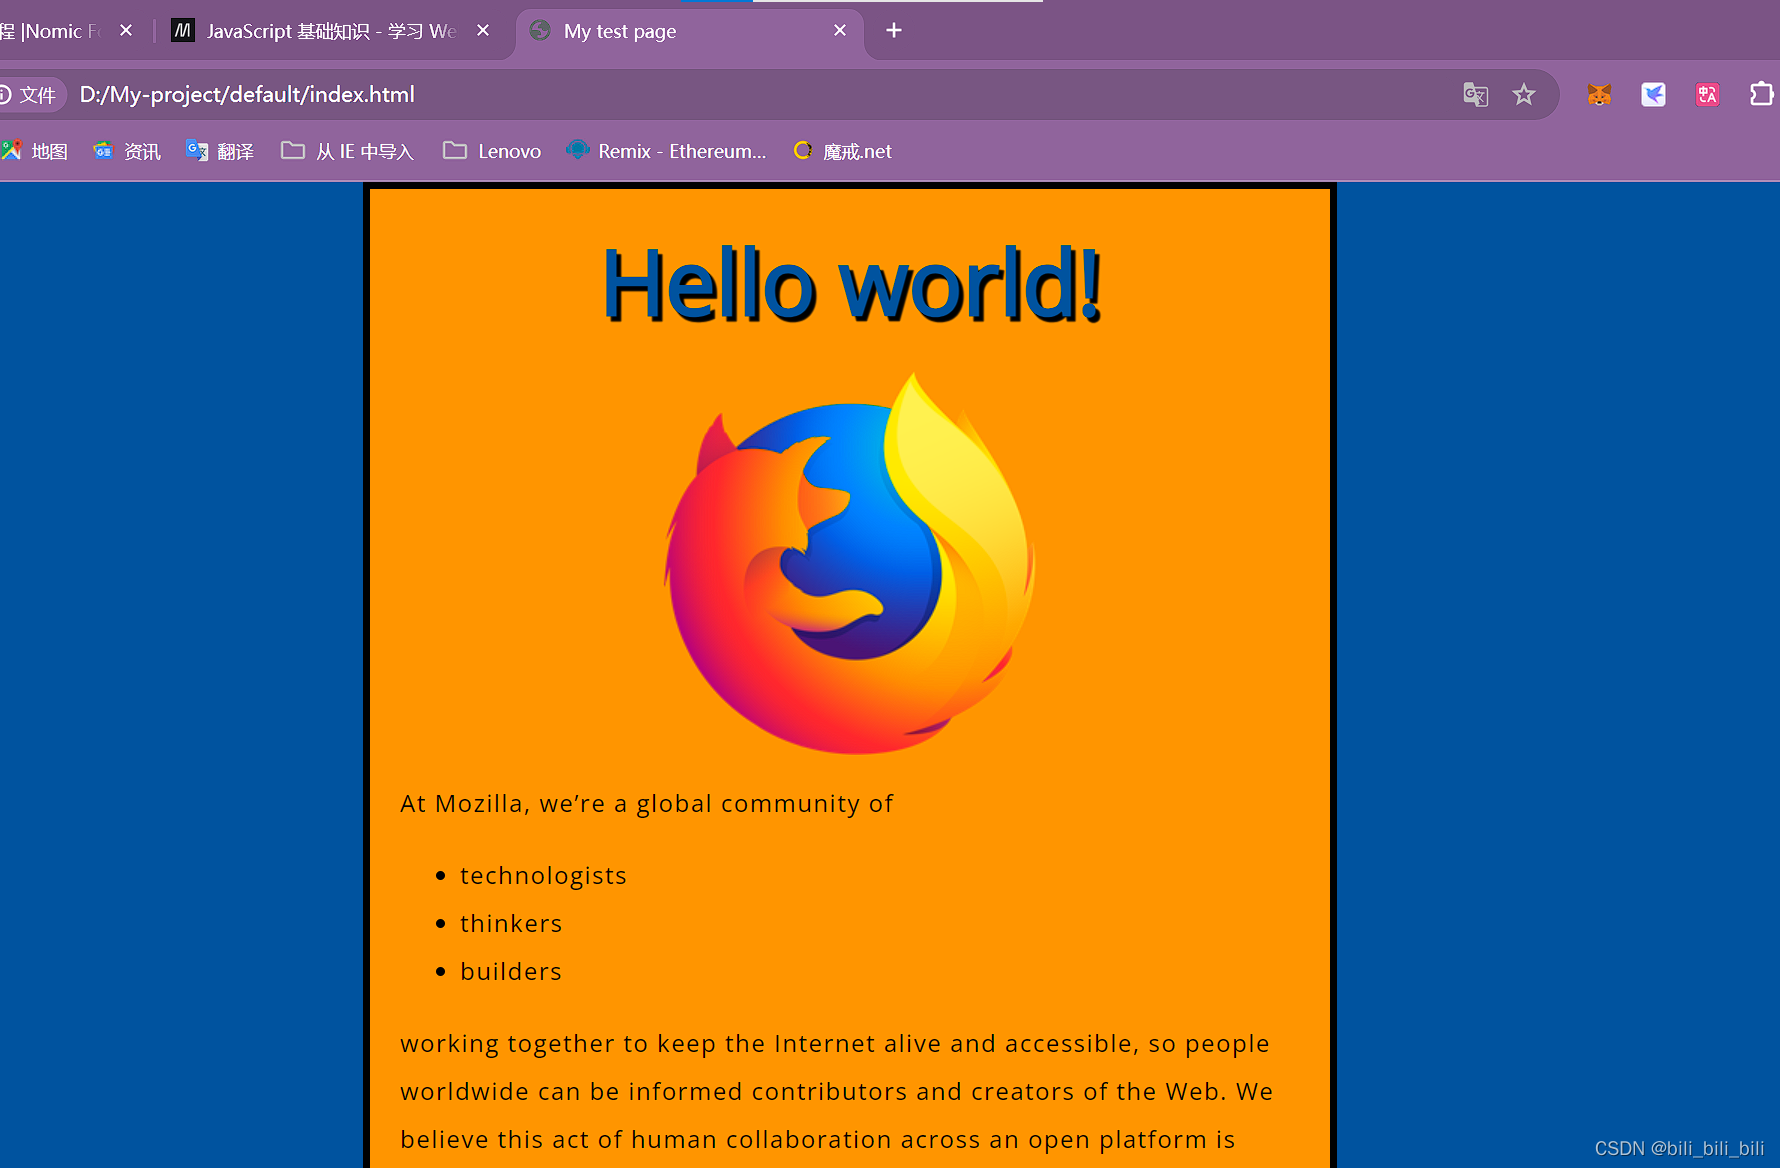Click the 'At Mozilla, we're a global community' text
The width and height of the screenshot is (1780, 1168).
pos(646,804)
